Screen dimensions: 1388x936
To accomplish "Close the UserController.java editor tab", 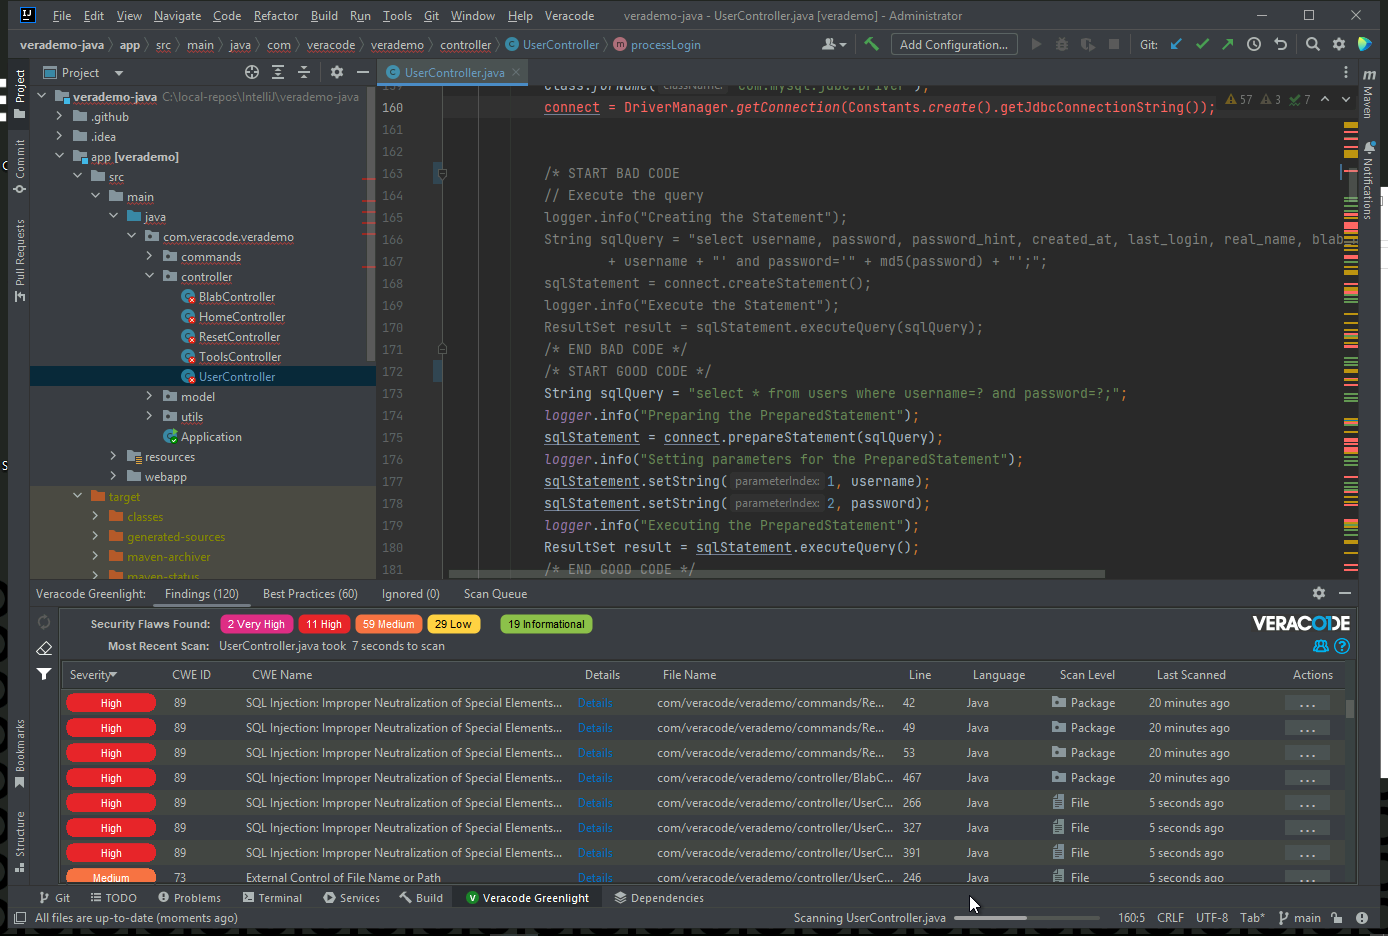I will point(516,72).
